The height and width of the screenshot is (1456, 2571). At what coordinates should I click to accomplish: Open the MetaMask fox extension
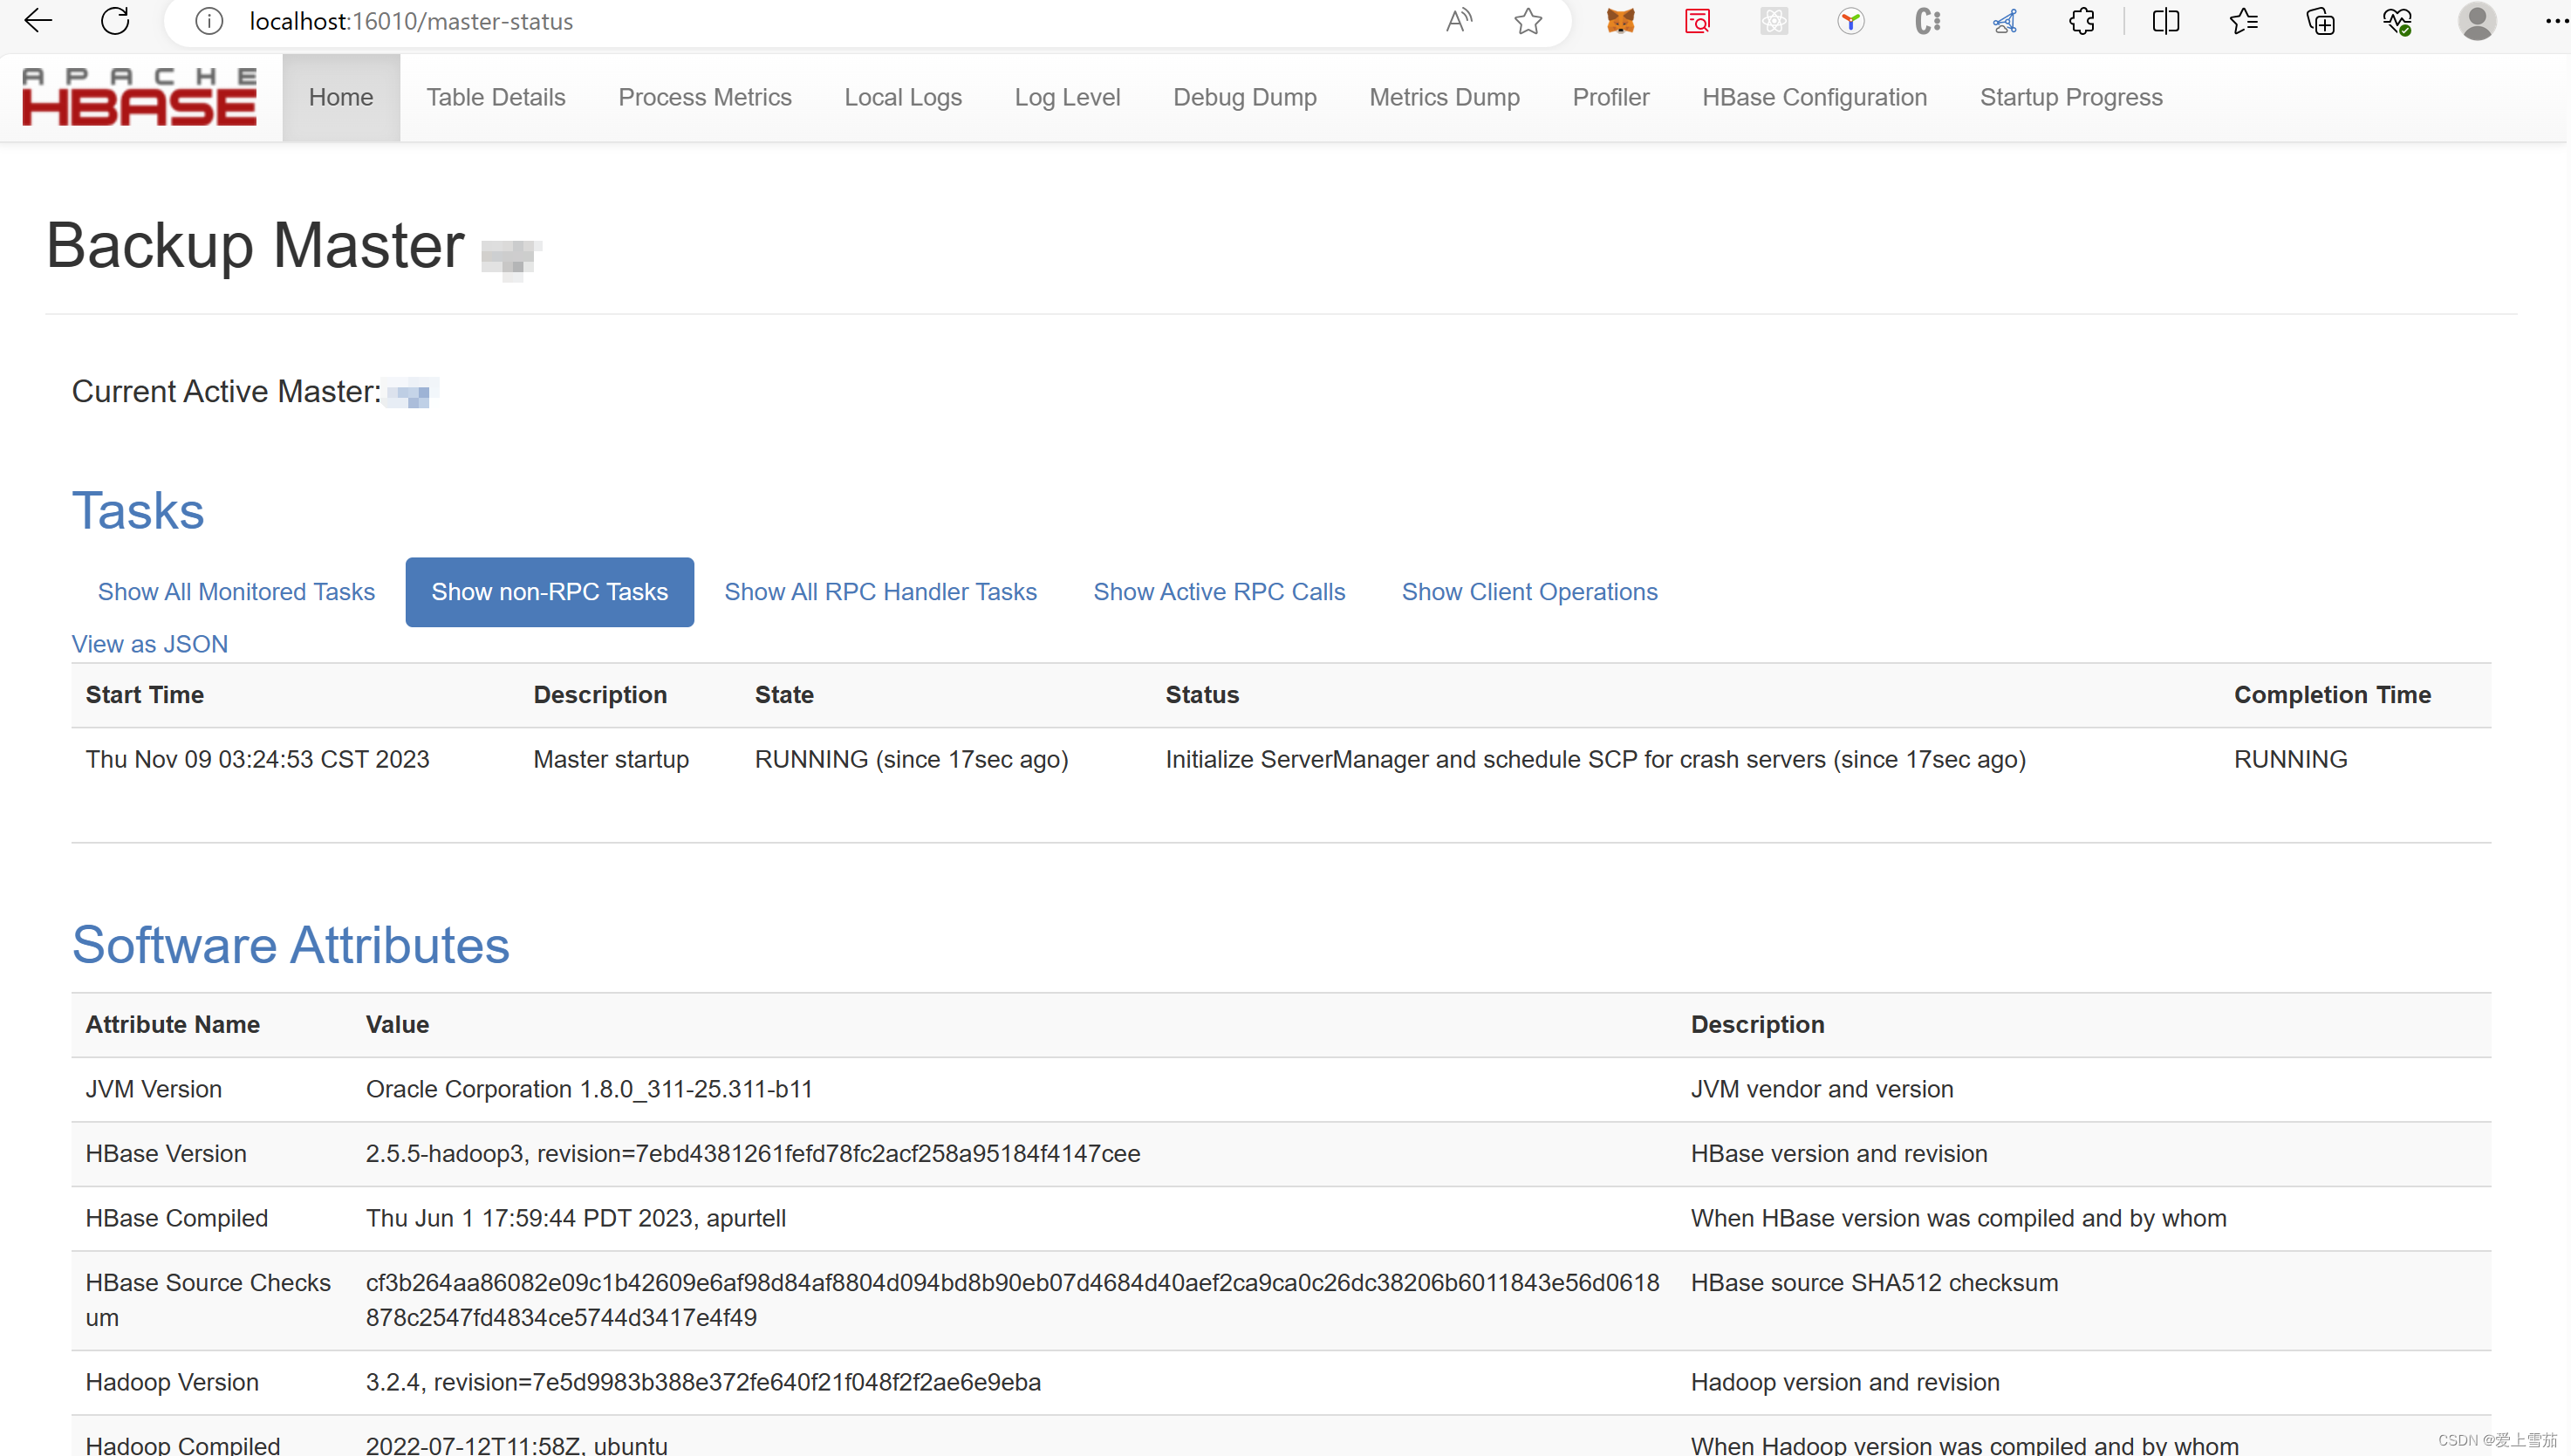point(1620,21)
